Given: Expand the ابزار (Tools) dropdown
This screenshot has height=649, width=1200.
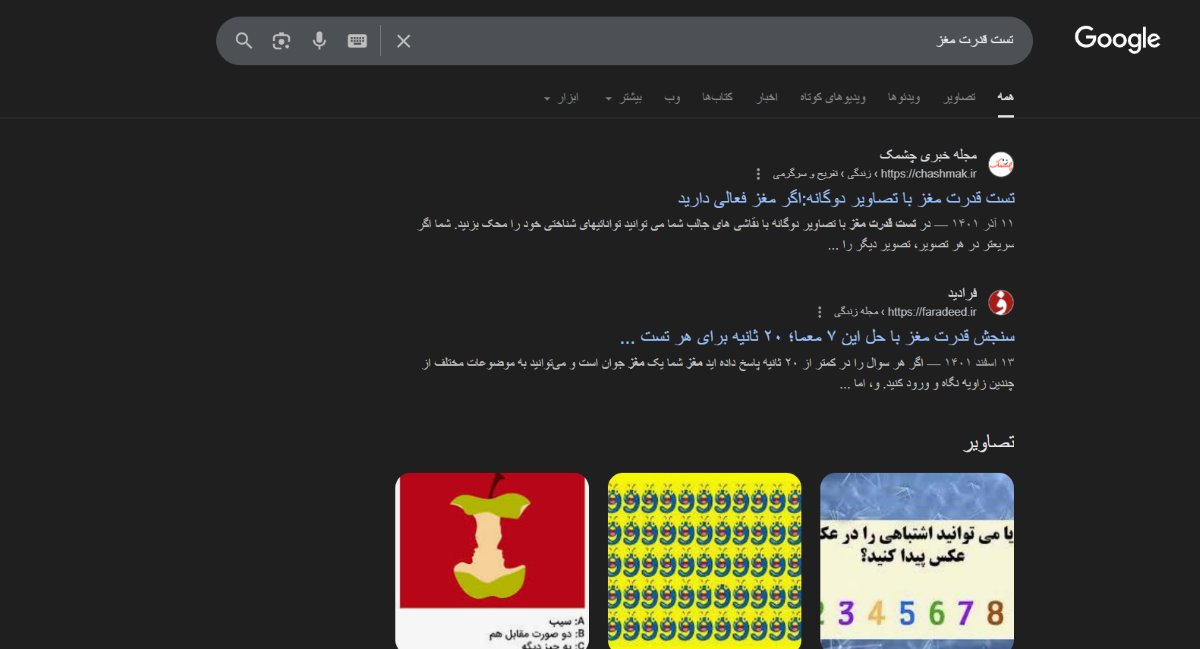Looking at the screenshot, I should pyautogui.click(x=562, y=98).
